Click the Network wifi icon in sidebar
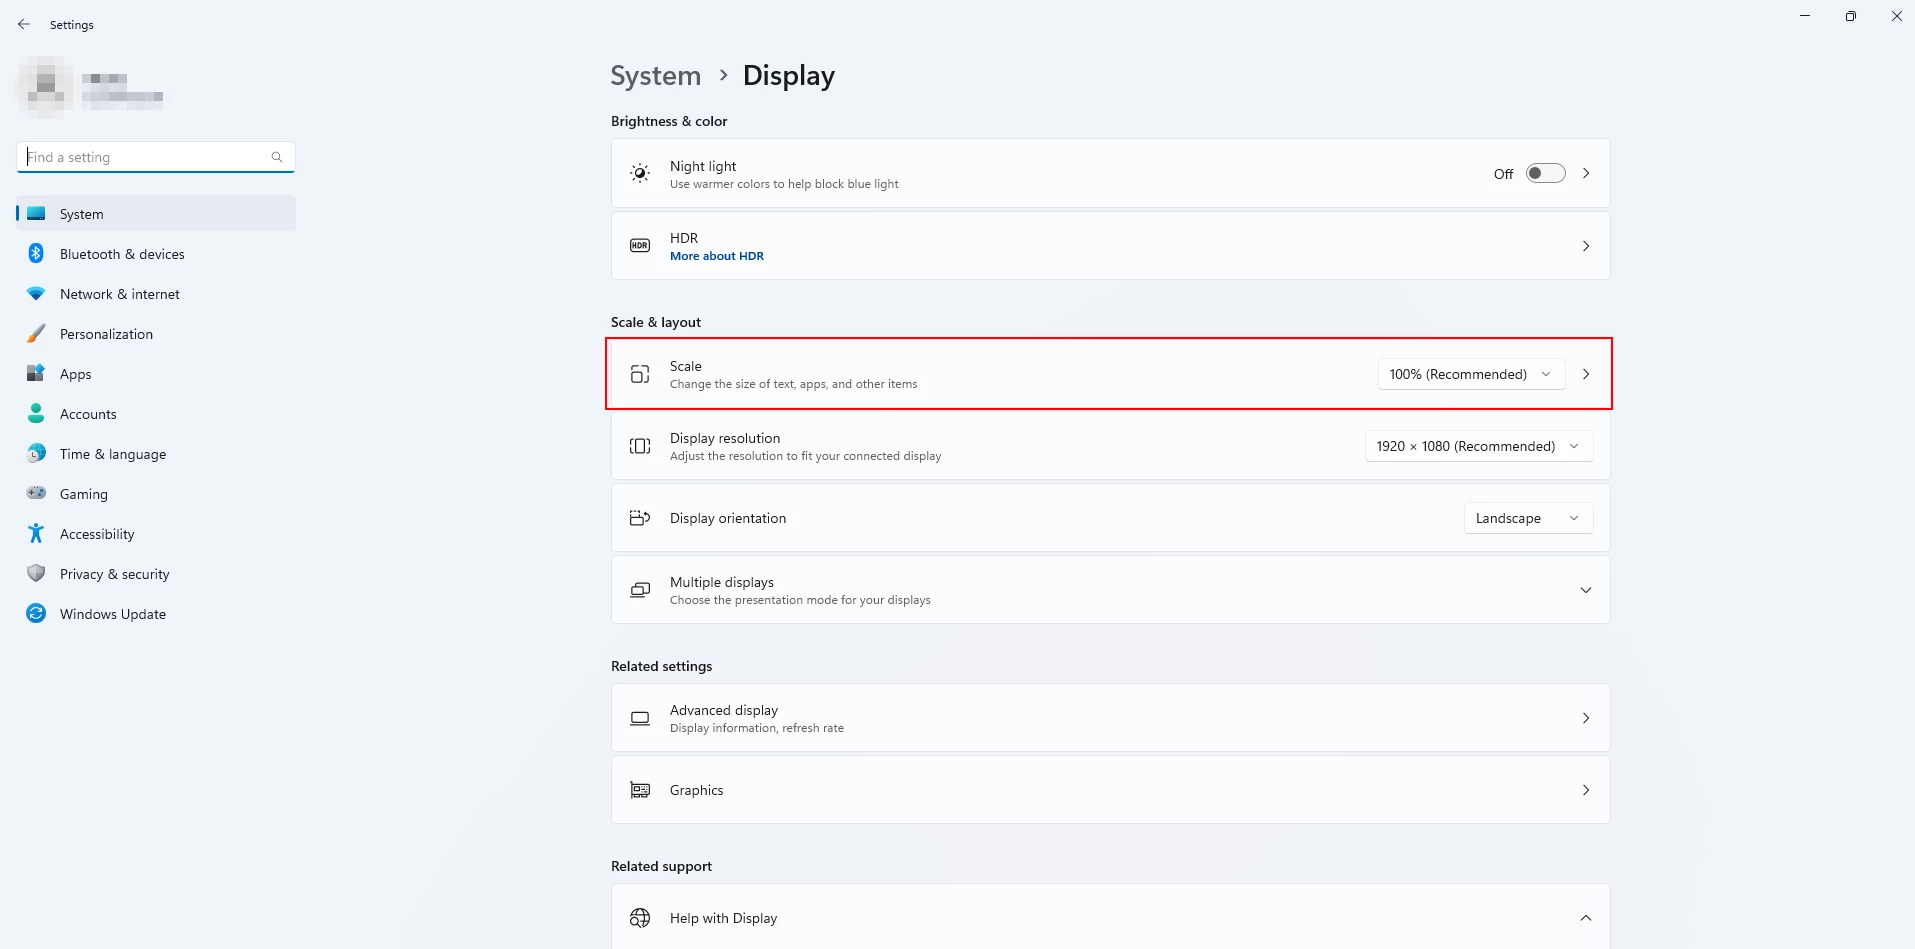This screenshot has height=949, width=1915. (36, 294)
